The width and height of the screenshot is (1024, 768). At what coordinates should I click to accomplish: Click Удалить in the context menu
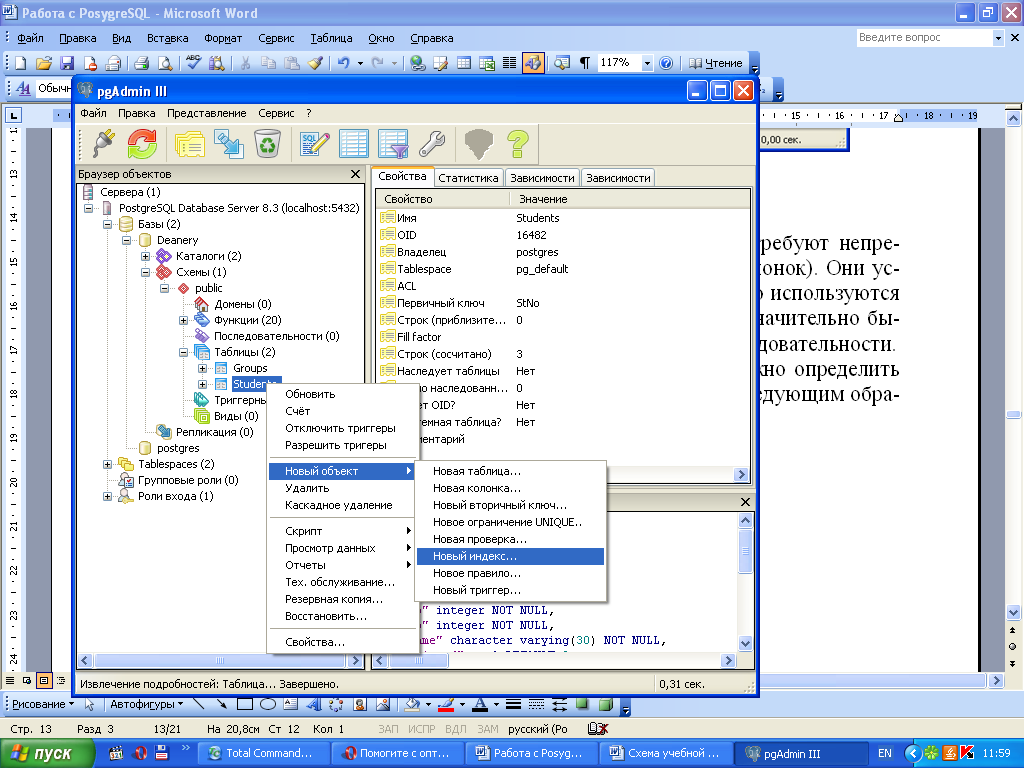tap(342, 488)
